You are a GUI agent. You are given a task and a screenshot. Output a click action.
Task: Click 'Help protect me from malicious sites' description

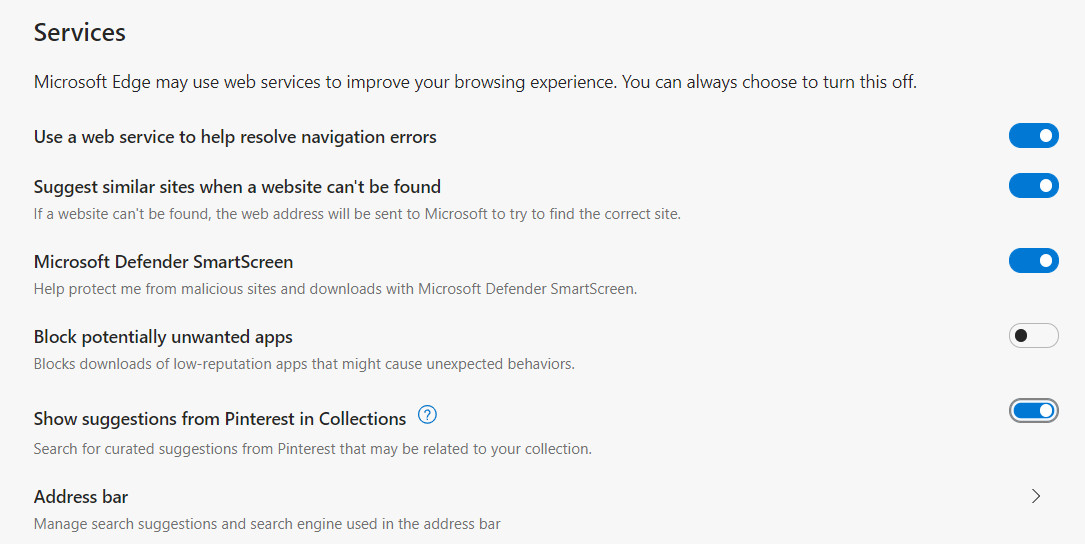336,289
